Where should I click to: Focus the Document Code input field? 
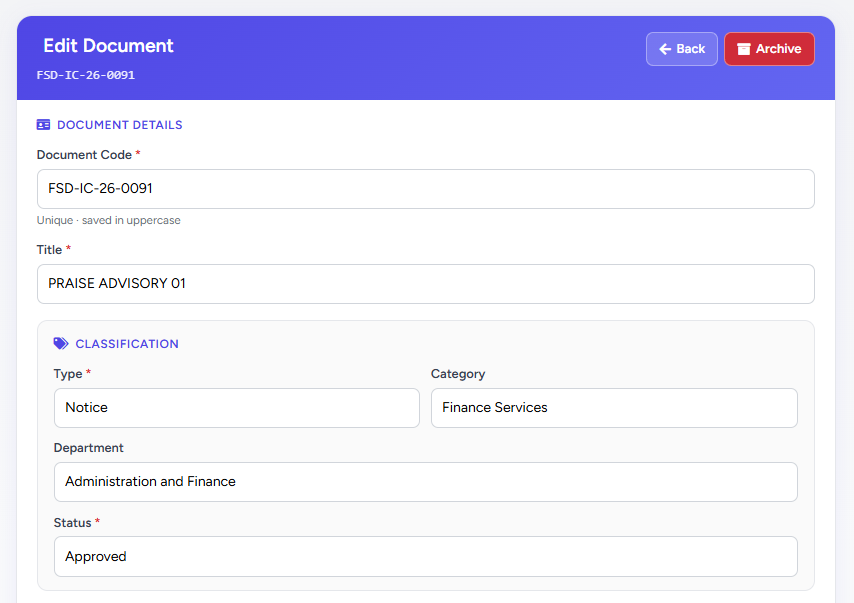[x=425, y=189]
